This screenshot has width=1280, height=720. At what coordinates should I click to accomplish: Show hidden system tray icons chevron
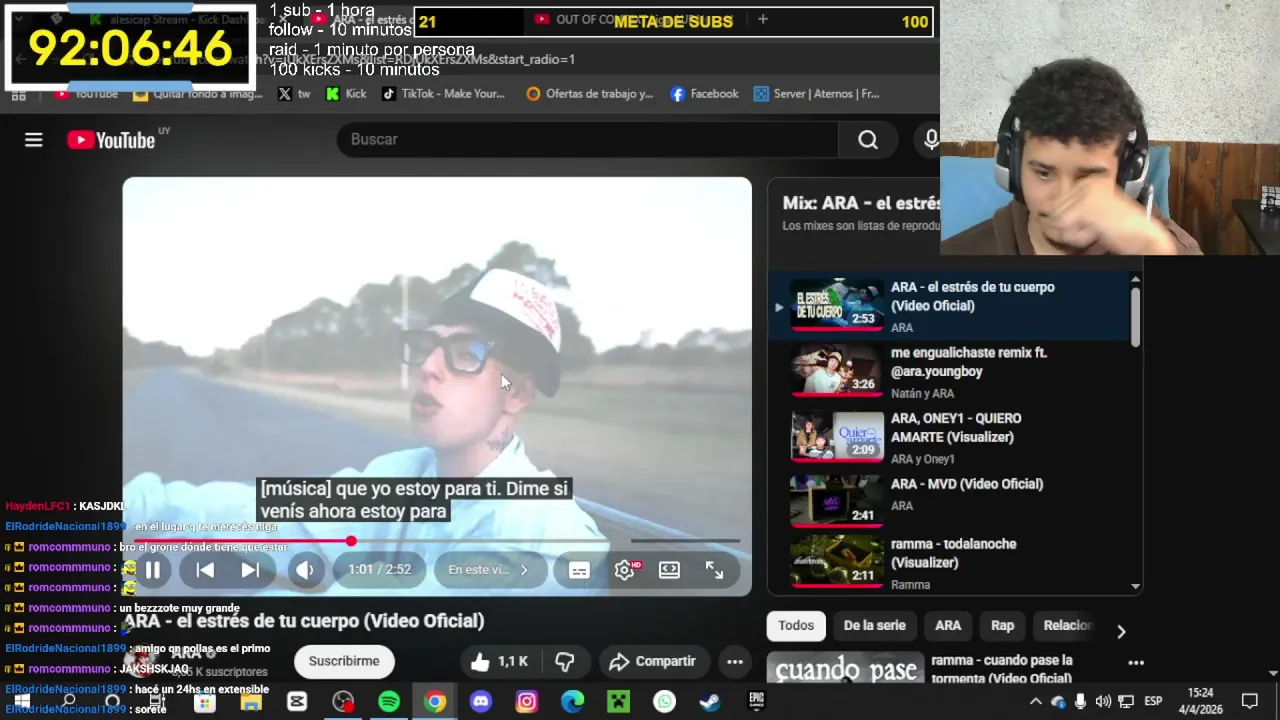point(1036,702)
